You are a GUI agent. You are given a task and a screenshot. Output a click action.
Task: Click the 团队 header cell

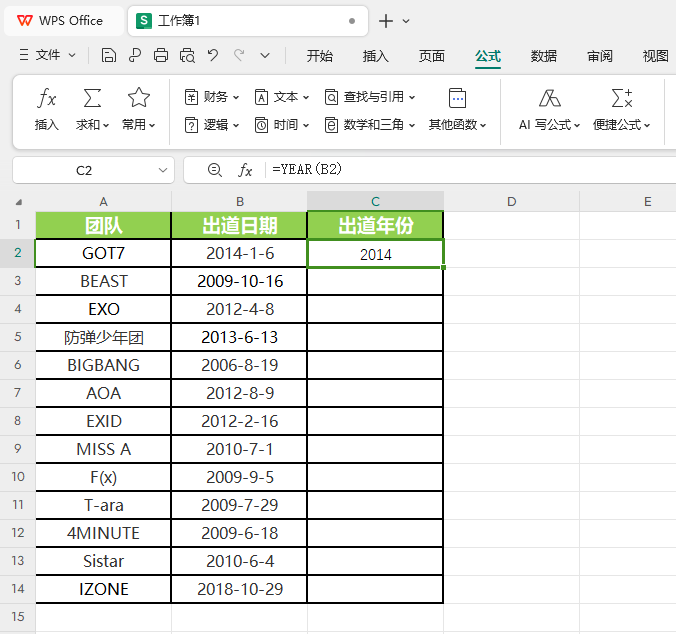pyautogui.click(x=103, y=225)
